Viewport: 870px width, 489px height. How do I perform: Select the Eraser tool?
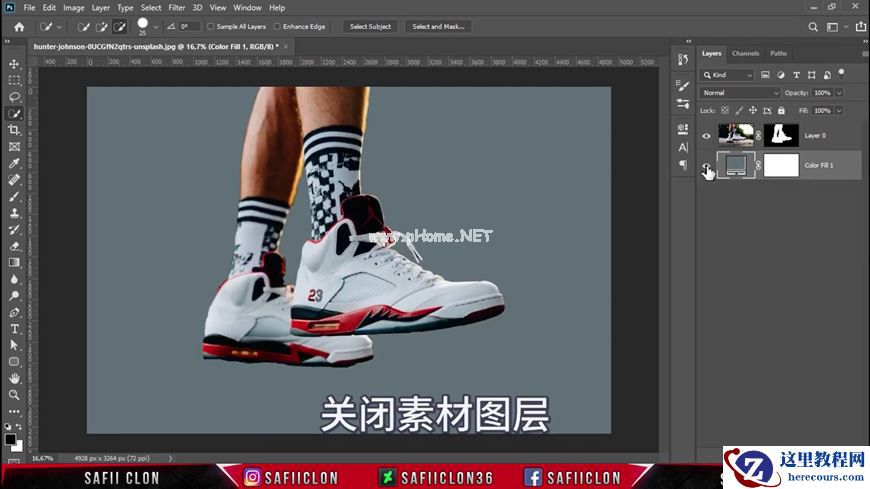(x=14, y=246)
